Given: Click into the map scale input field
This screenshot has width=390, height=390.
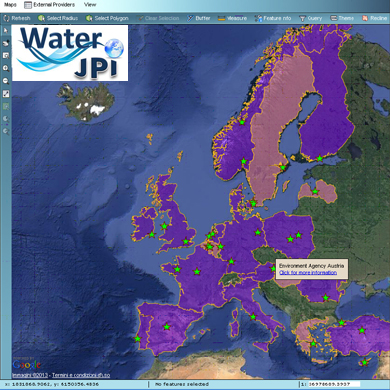Looking at the screenshot, I should (330, 384).
